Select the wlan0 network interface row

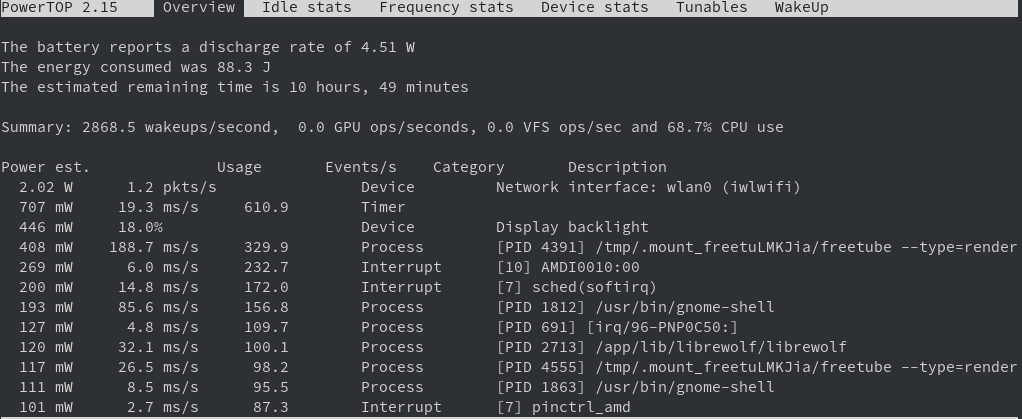pyautogui.click(x=648, y=187)
